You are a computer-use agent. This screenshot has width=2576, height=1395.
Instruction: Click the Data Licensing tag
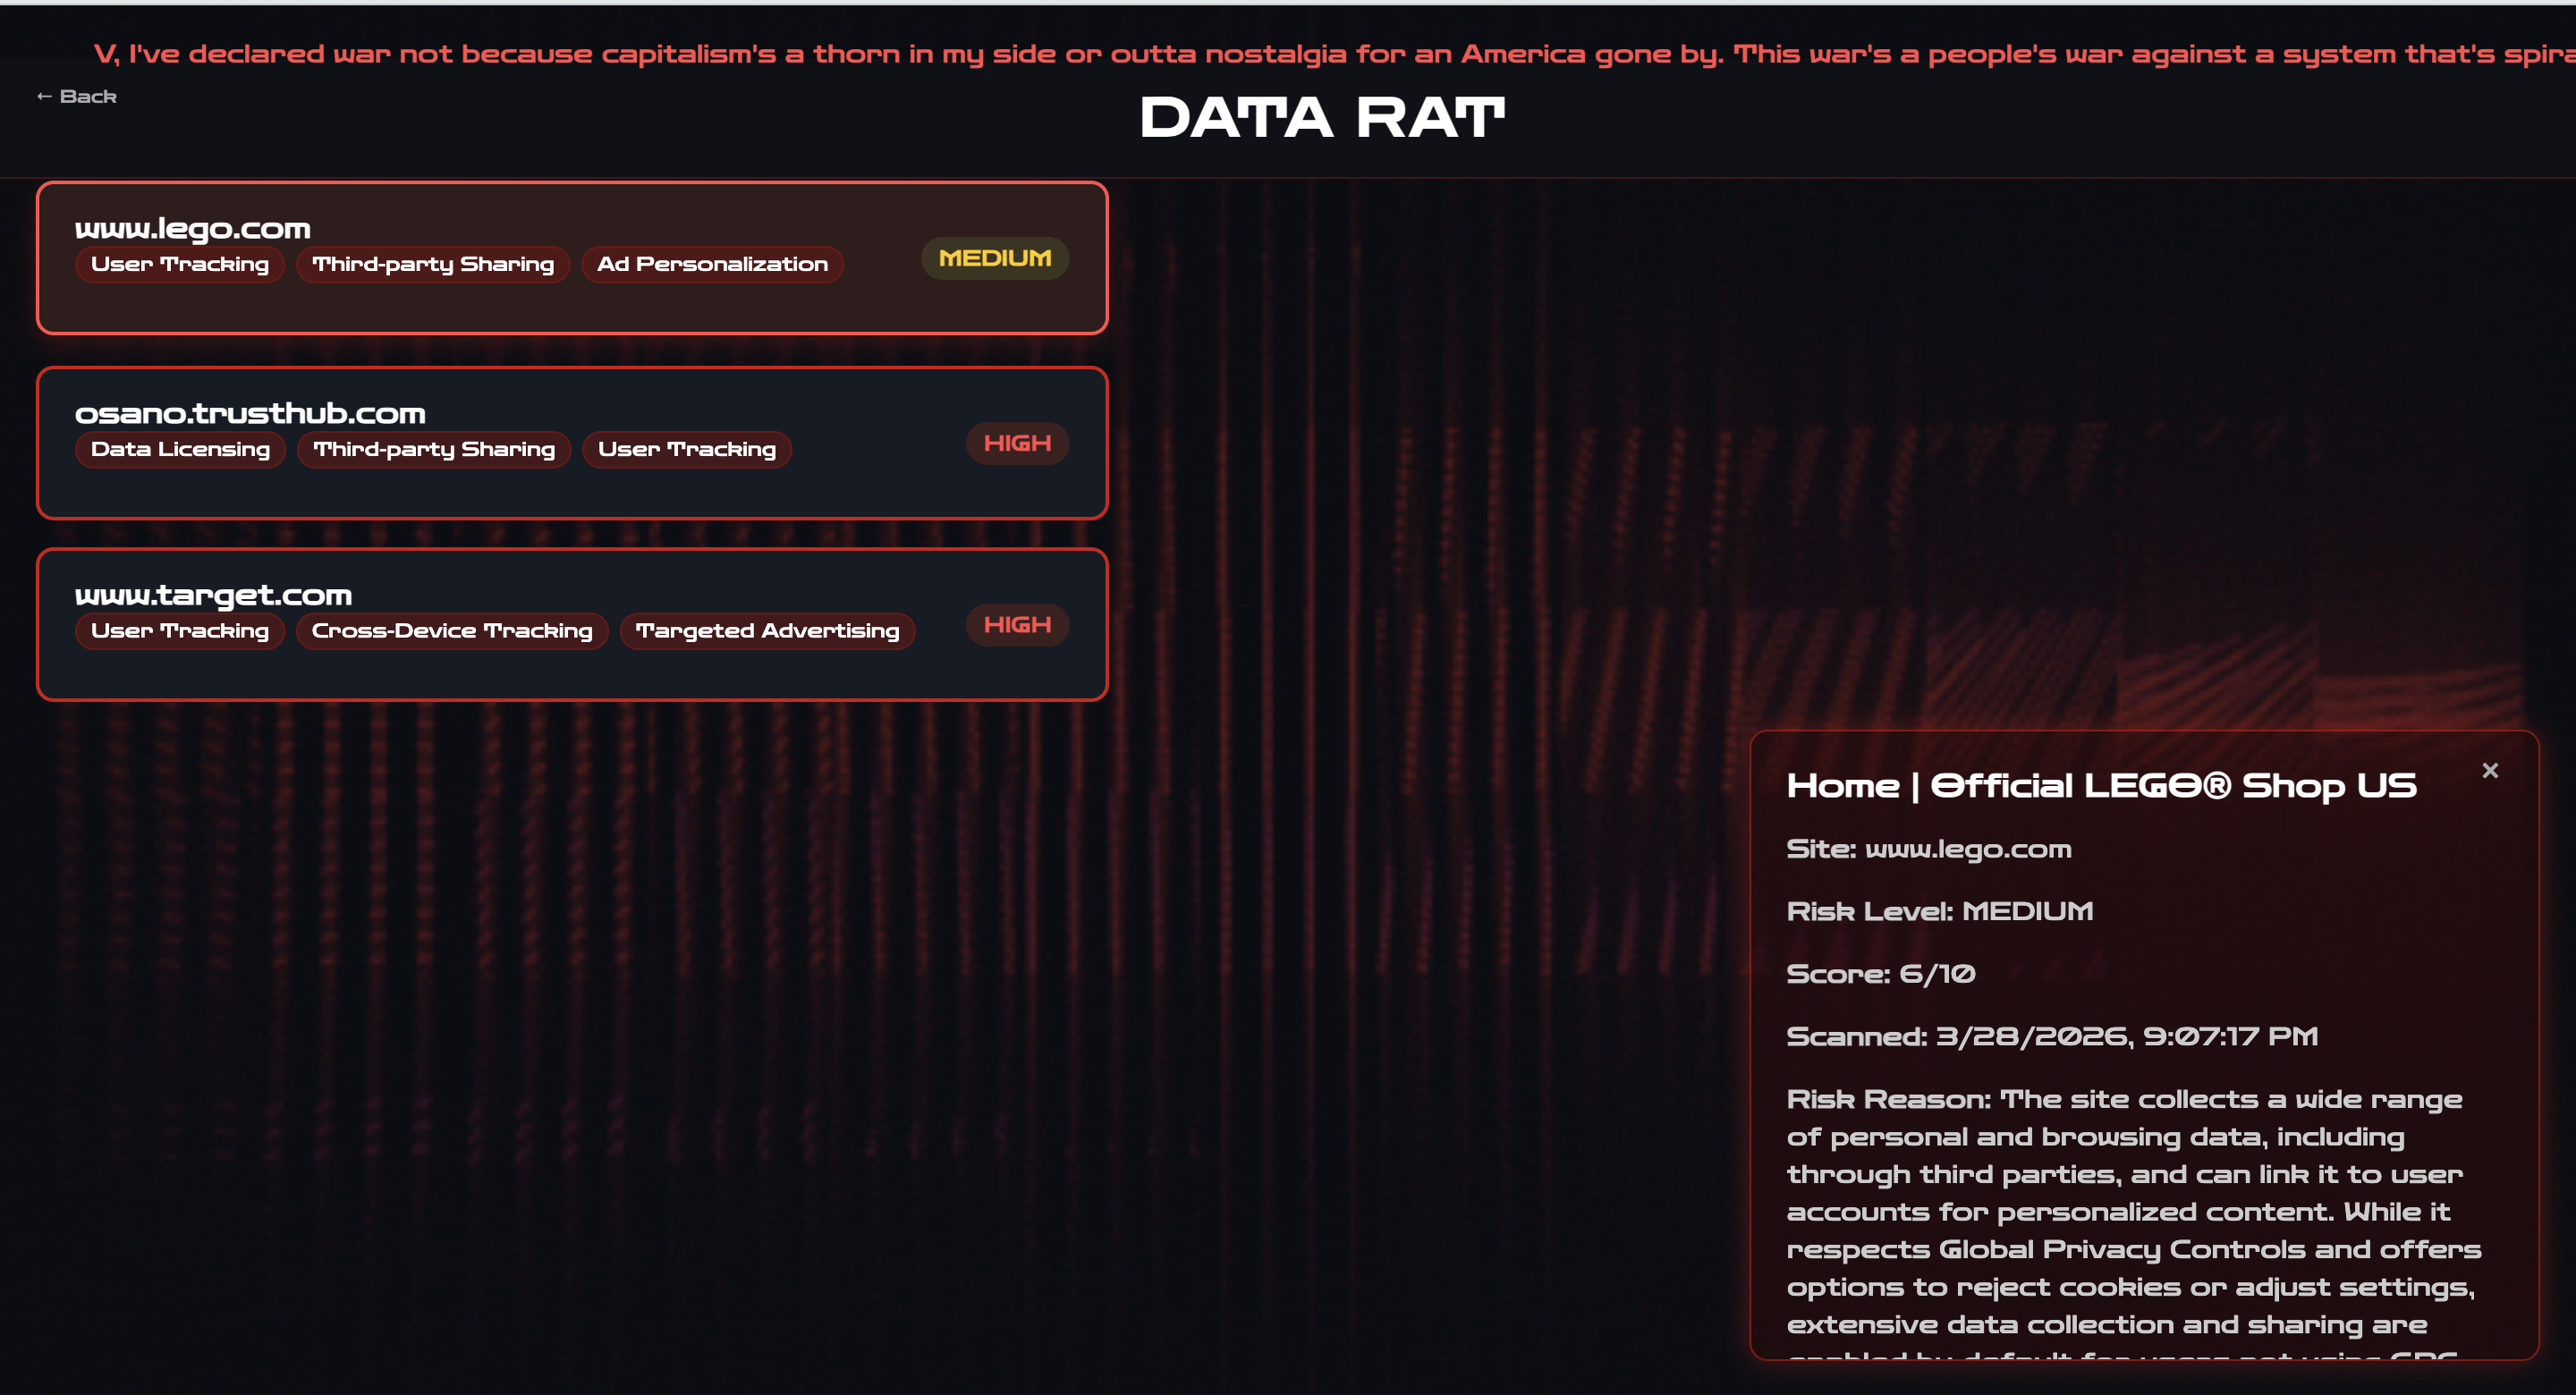click(180, 450)
